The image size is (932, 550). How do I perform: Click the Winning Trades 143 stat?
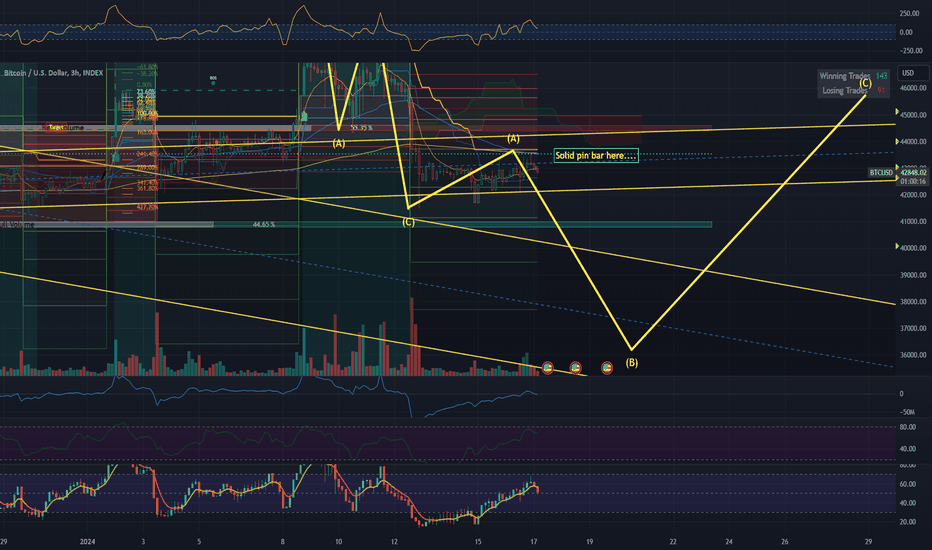point(853,76)
